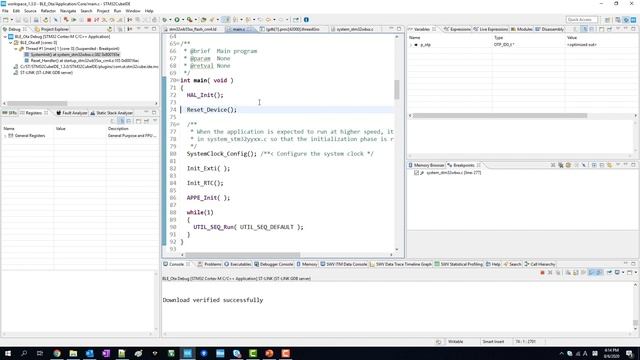
Task: Switch to the Problems tab
Action: click(209, 264)
